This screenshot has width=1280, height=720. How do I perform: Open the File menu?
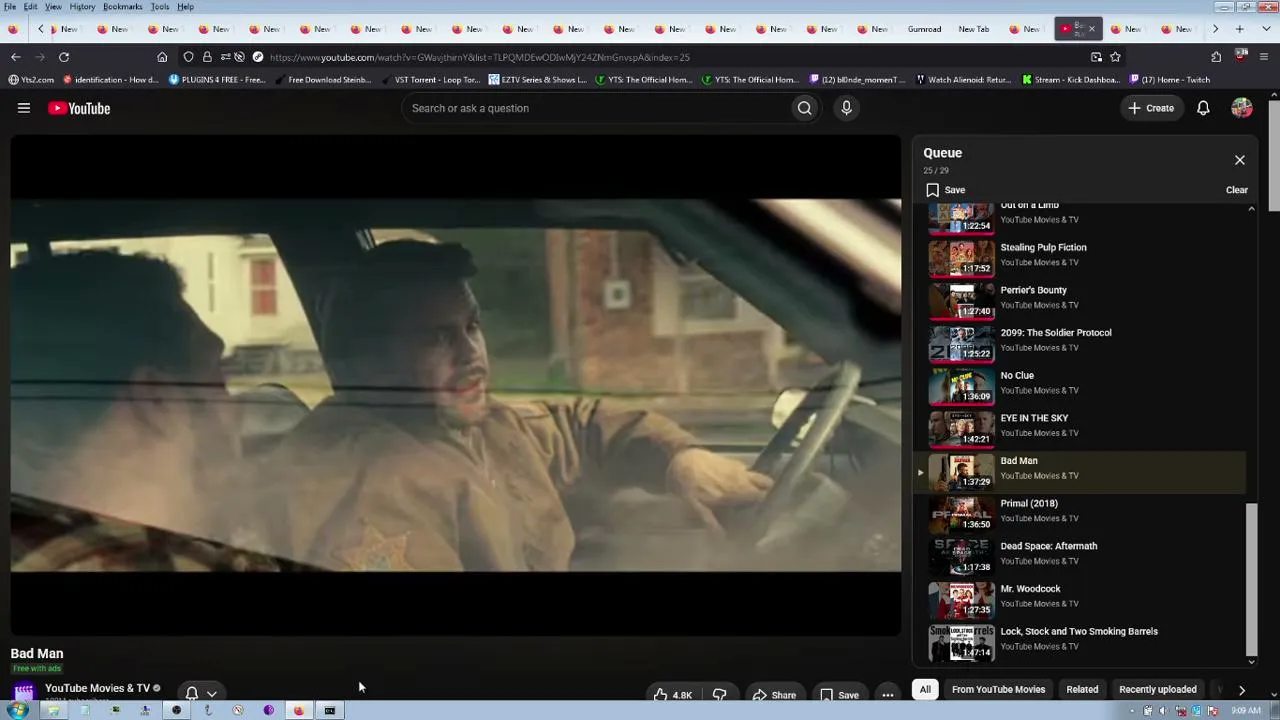pos(10,7)
